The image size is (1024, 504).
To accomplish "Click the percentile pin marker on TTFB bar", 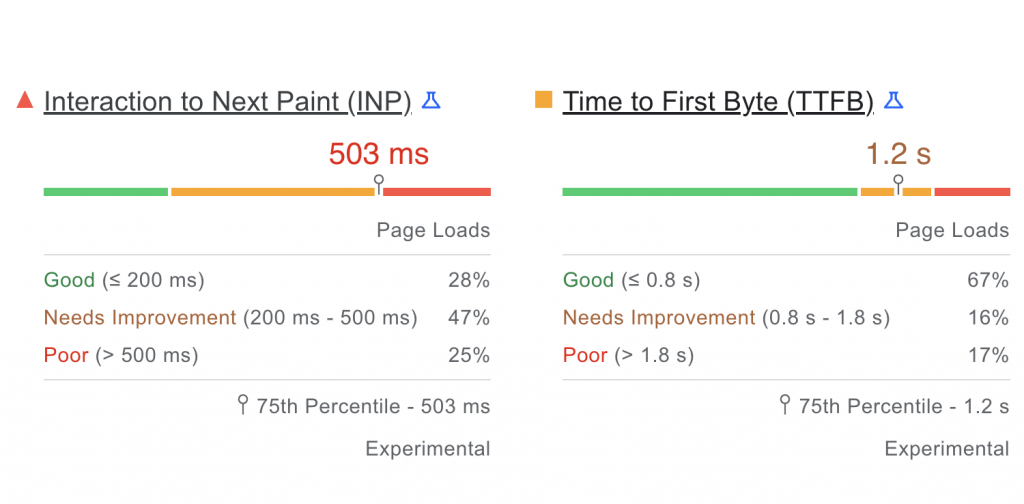I will (x=898, y=183).
